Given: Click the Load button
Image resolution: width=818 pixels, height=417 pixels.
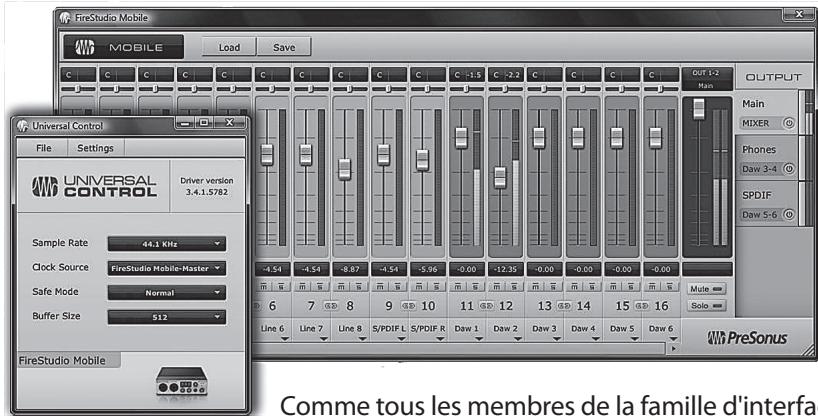Looking at the screenshot, I should (x=229, y=47).
